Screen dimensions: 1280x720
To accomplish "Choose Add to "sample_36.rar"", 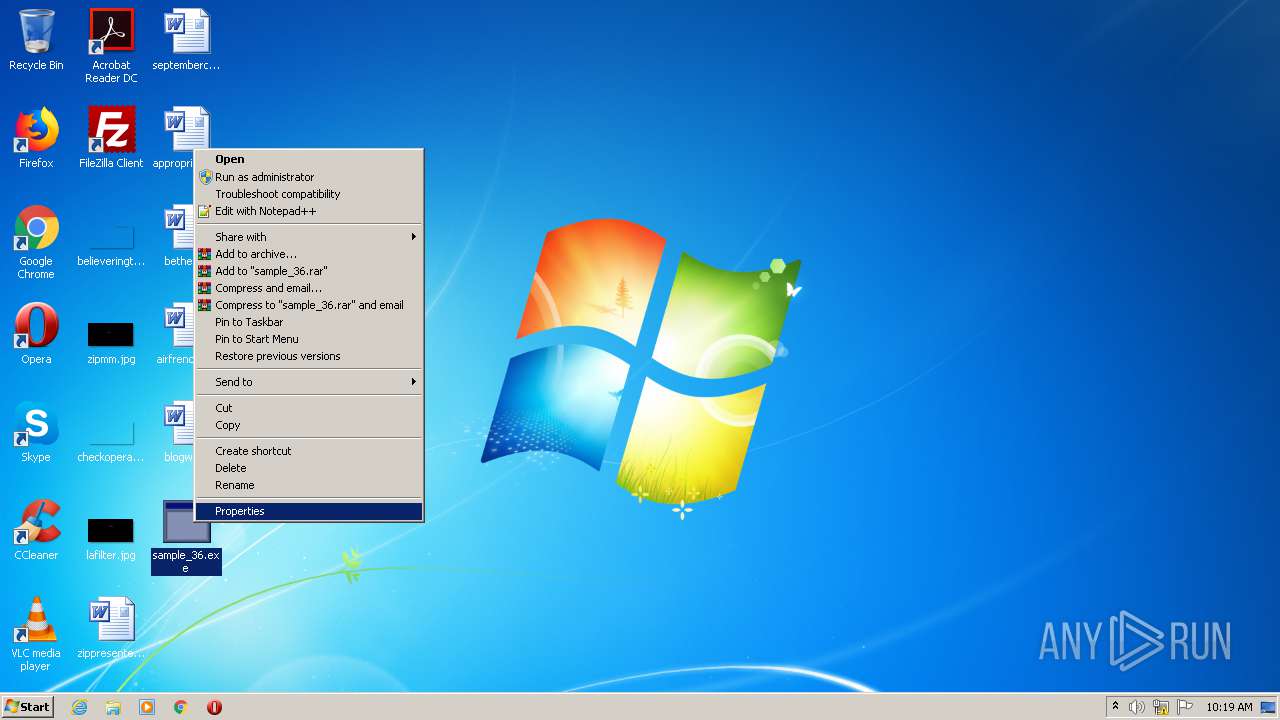I will (309, 271).
